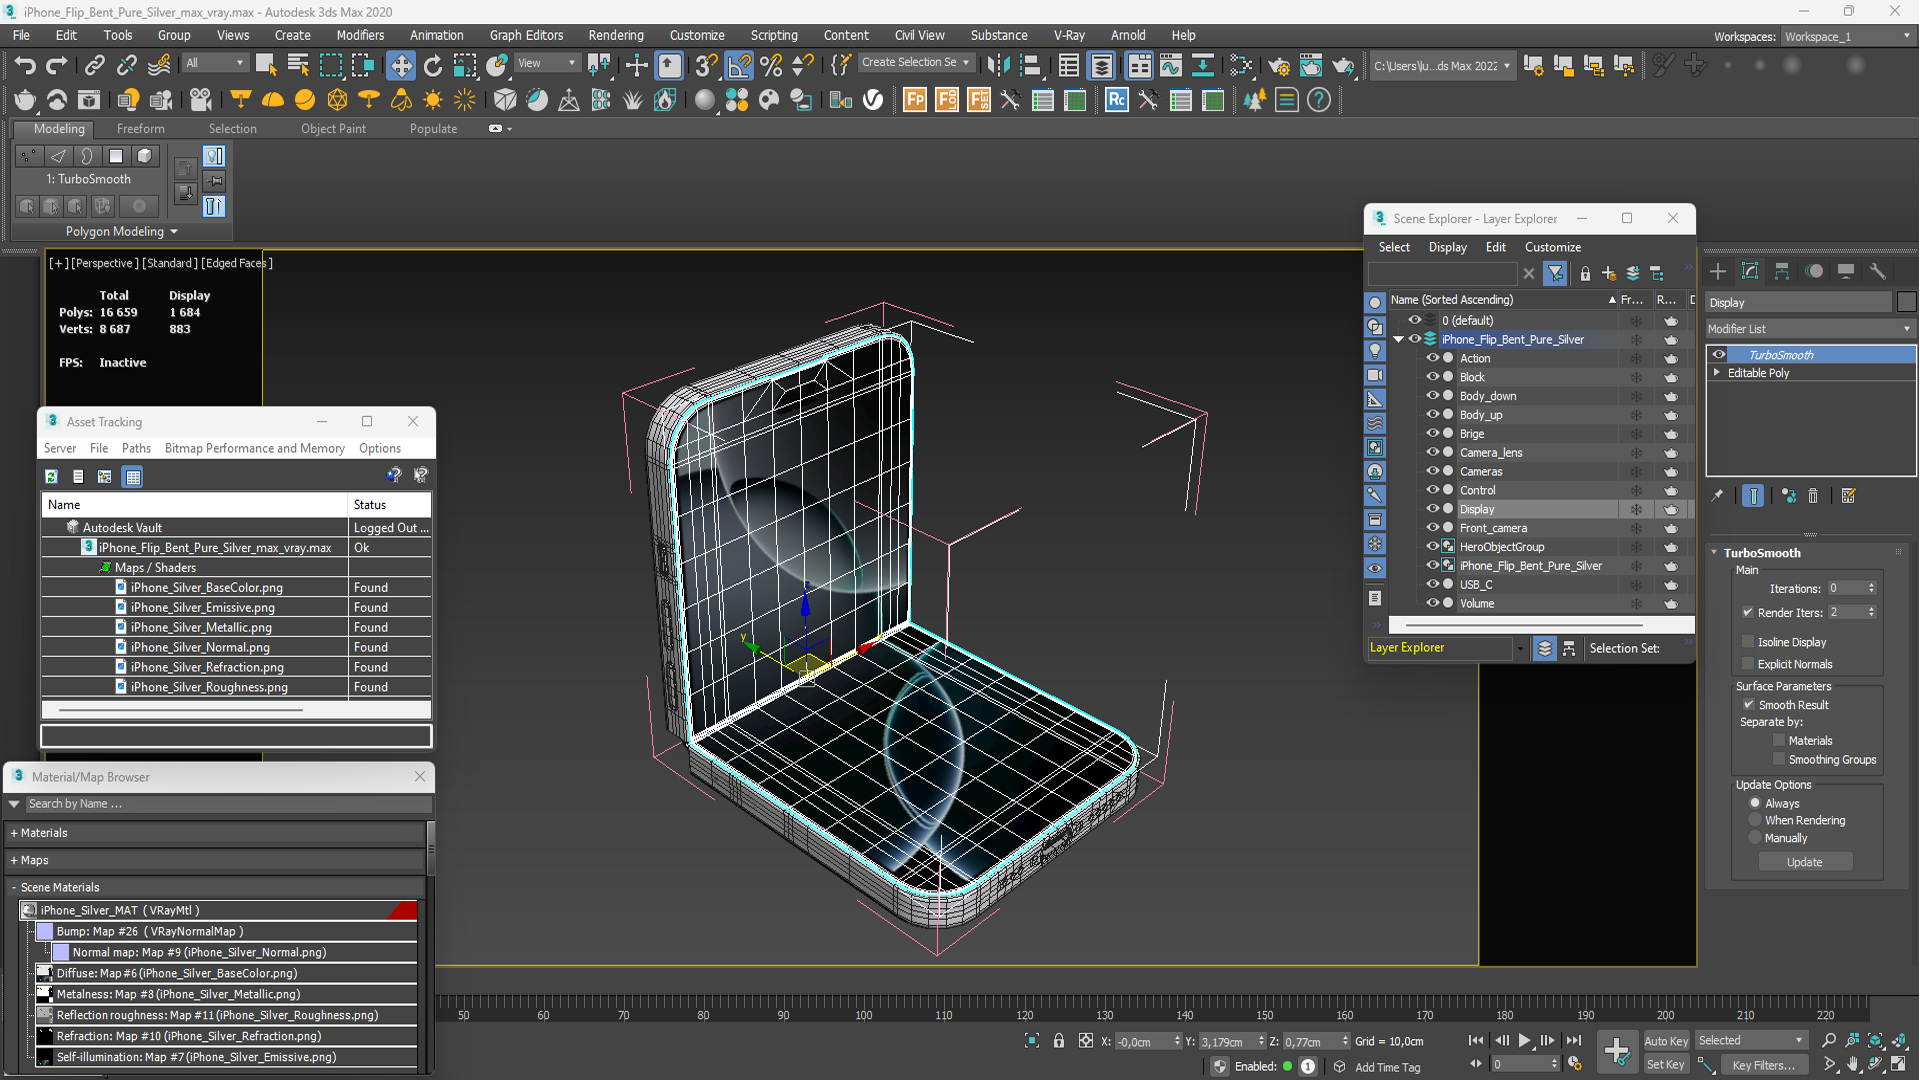Click the Auto Key button
The height and width of the screenshot is (1080, 1920).
coord(1665,1041)
